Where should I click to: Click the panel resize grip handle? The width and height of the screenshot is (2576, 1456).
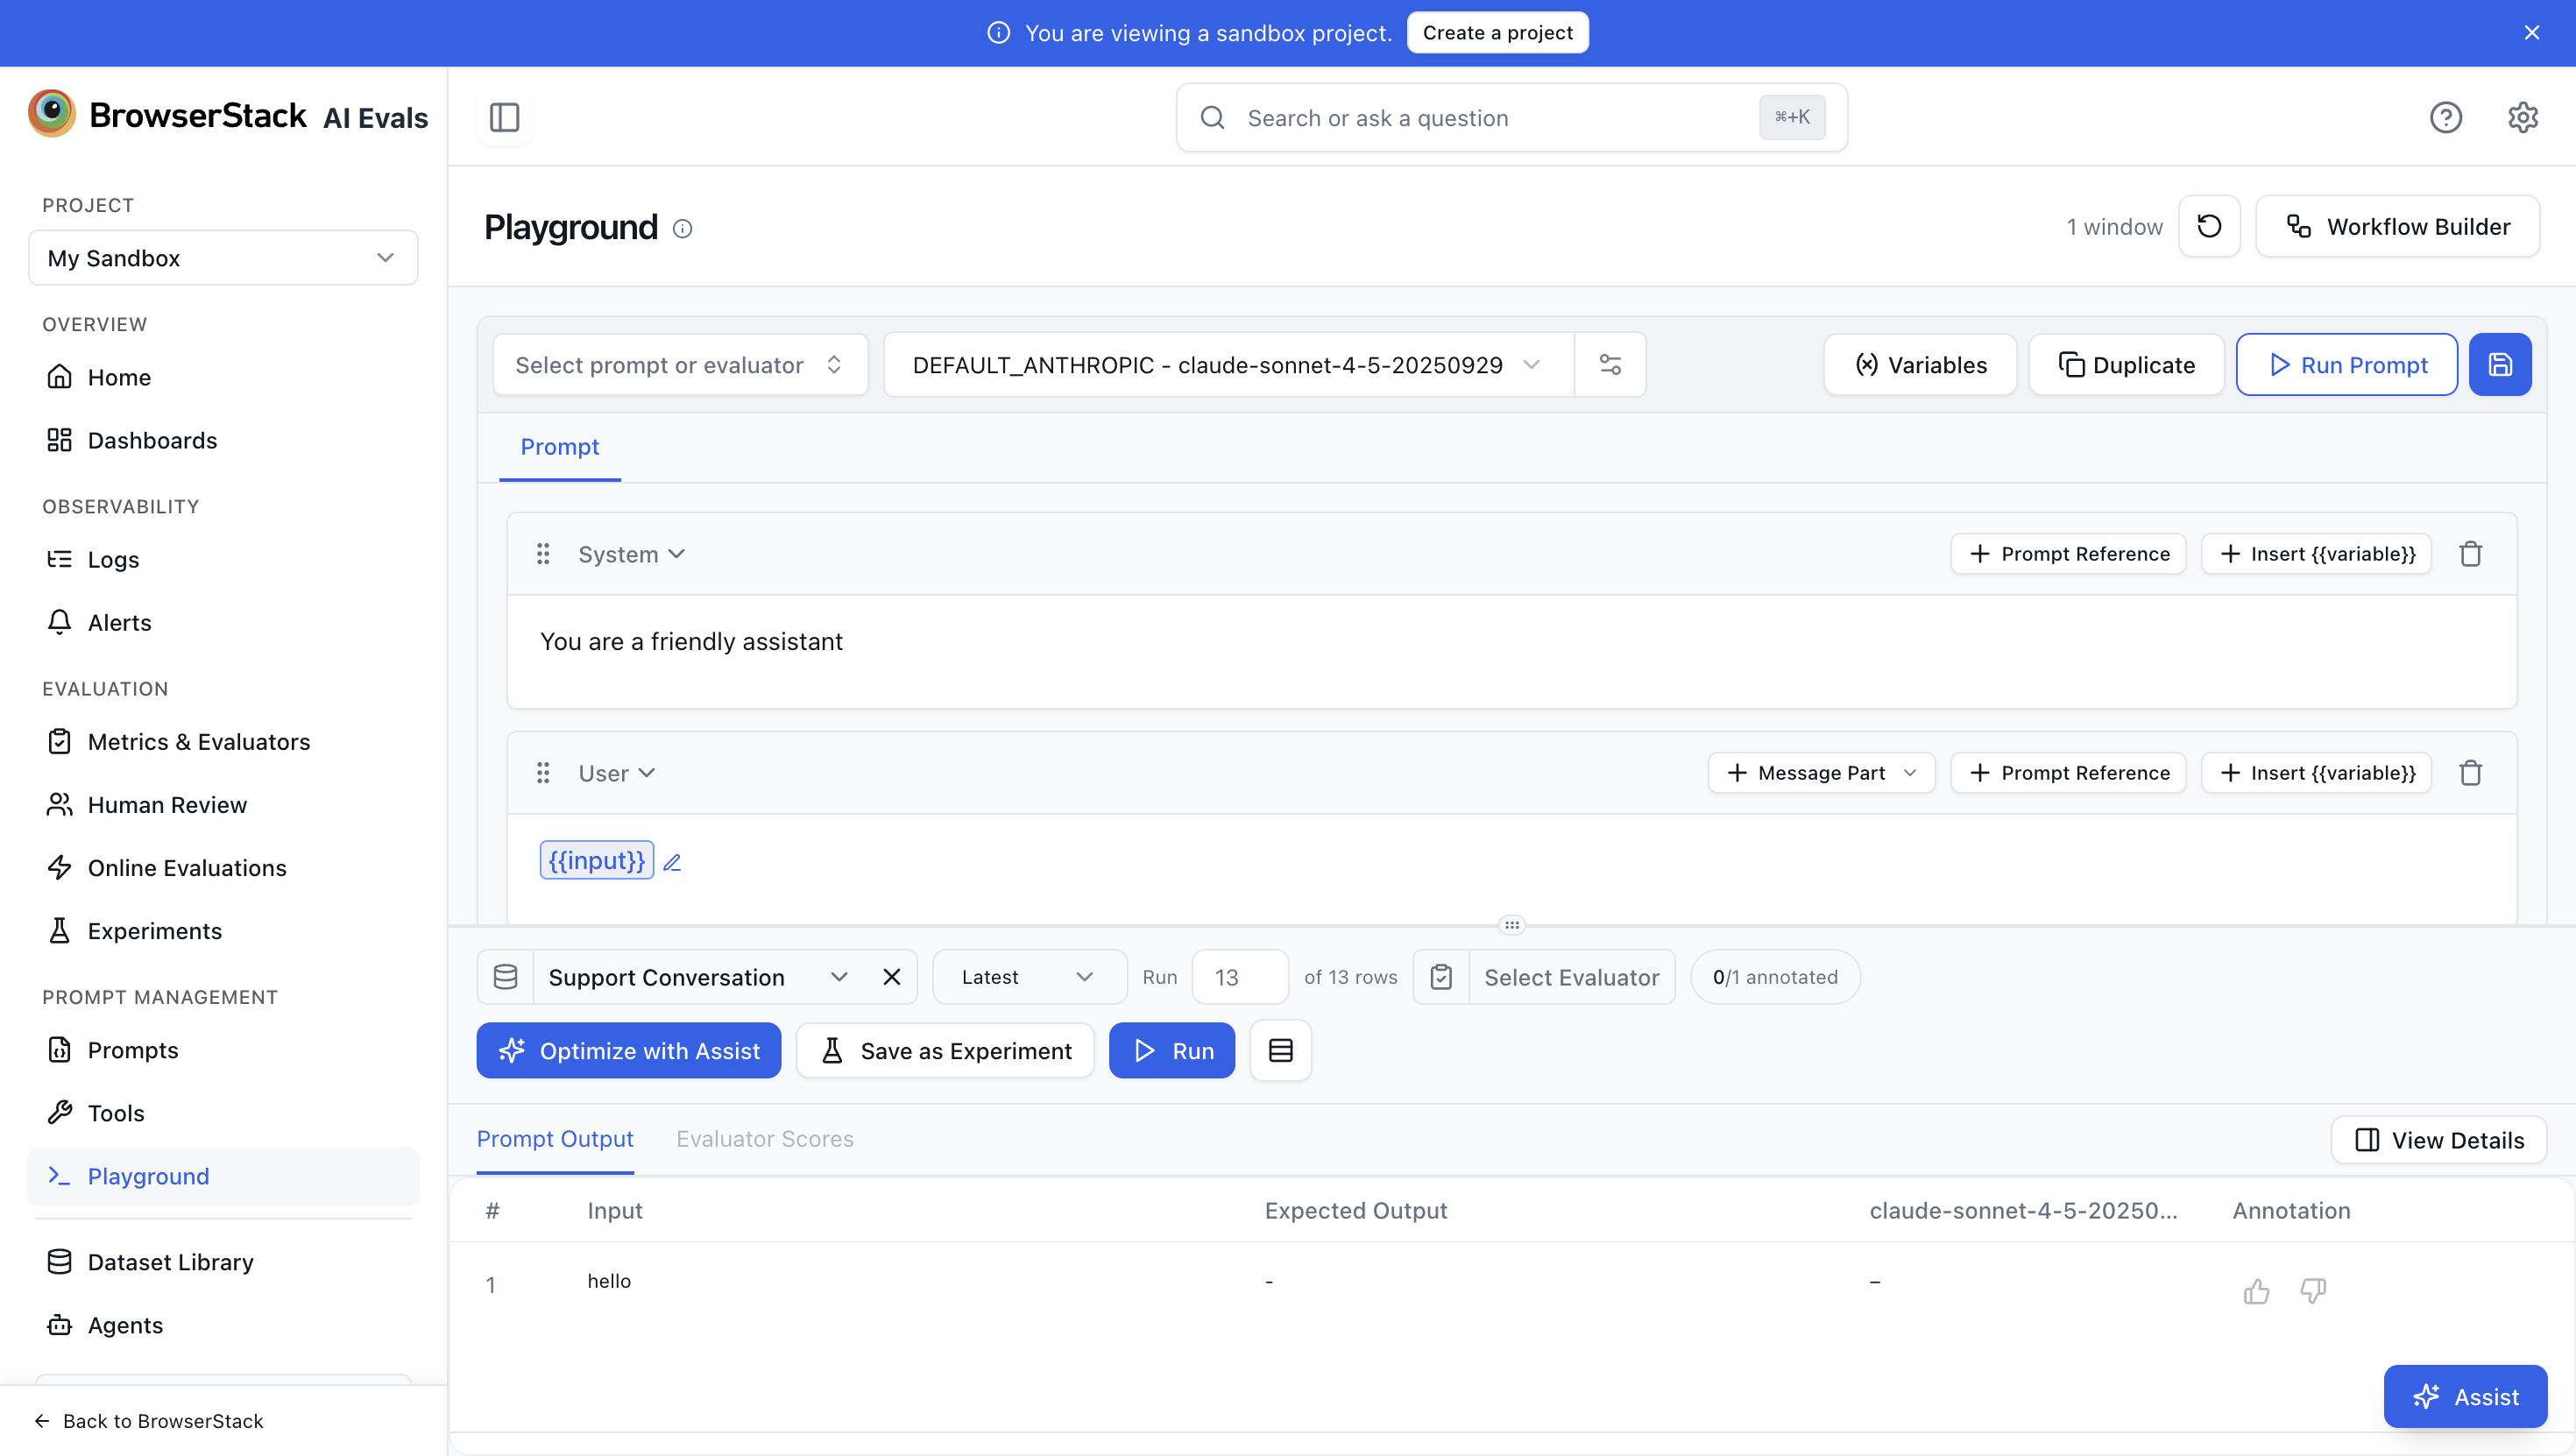[x=1512, y=925]
